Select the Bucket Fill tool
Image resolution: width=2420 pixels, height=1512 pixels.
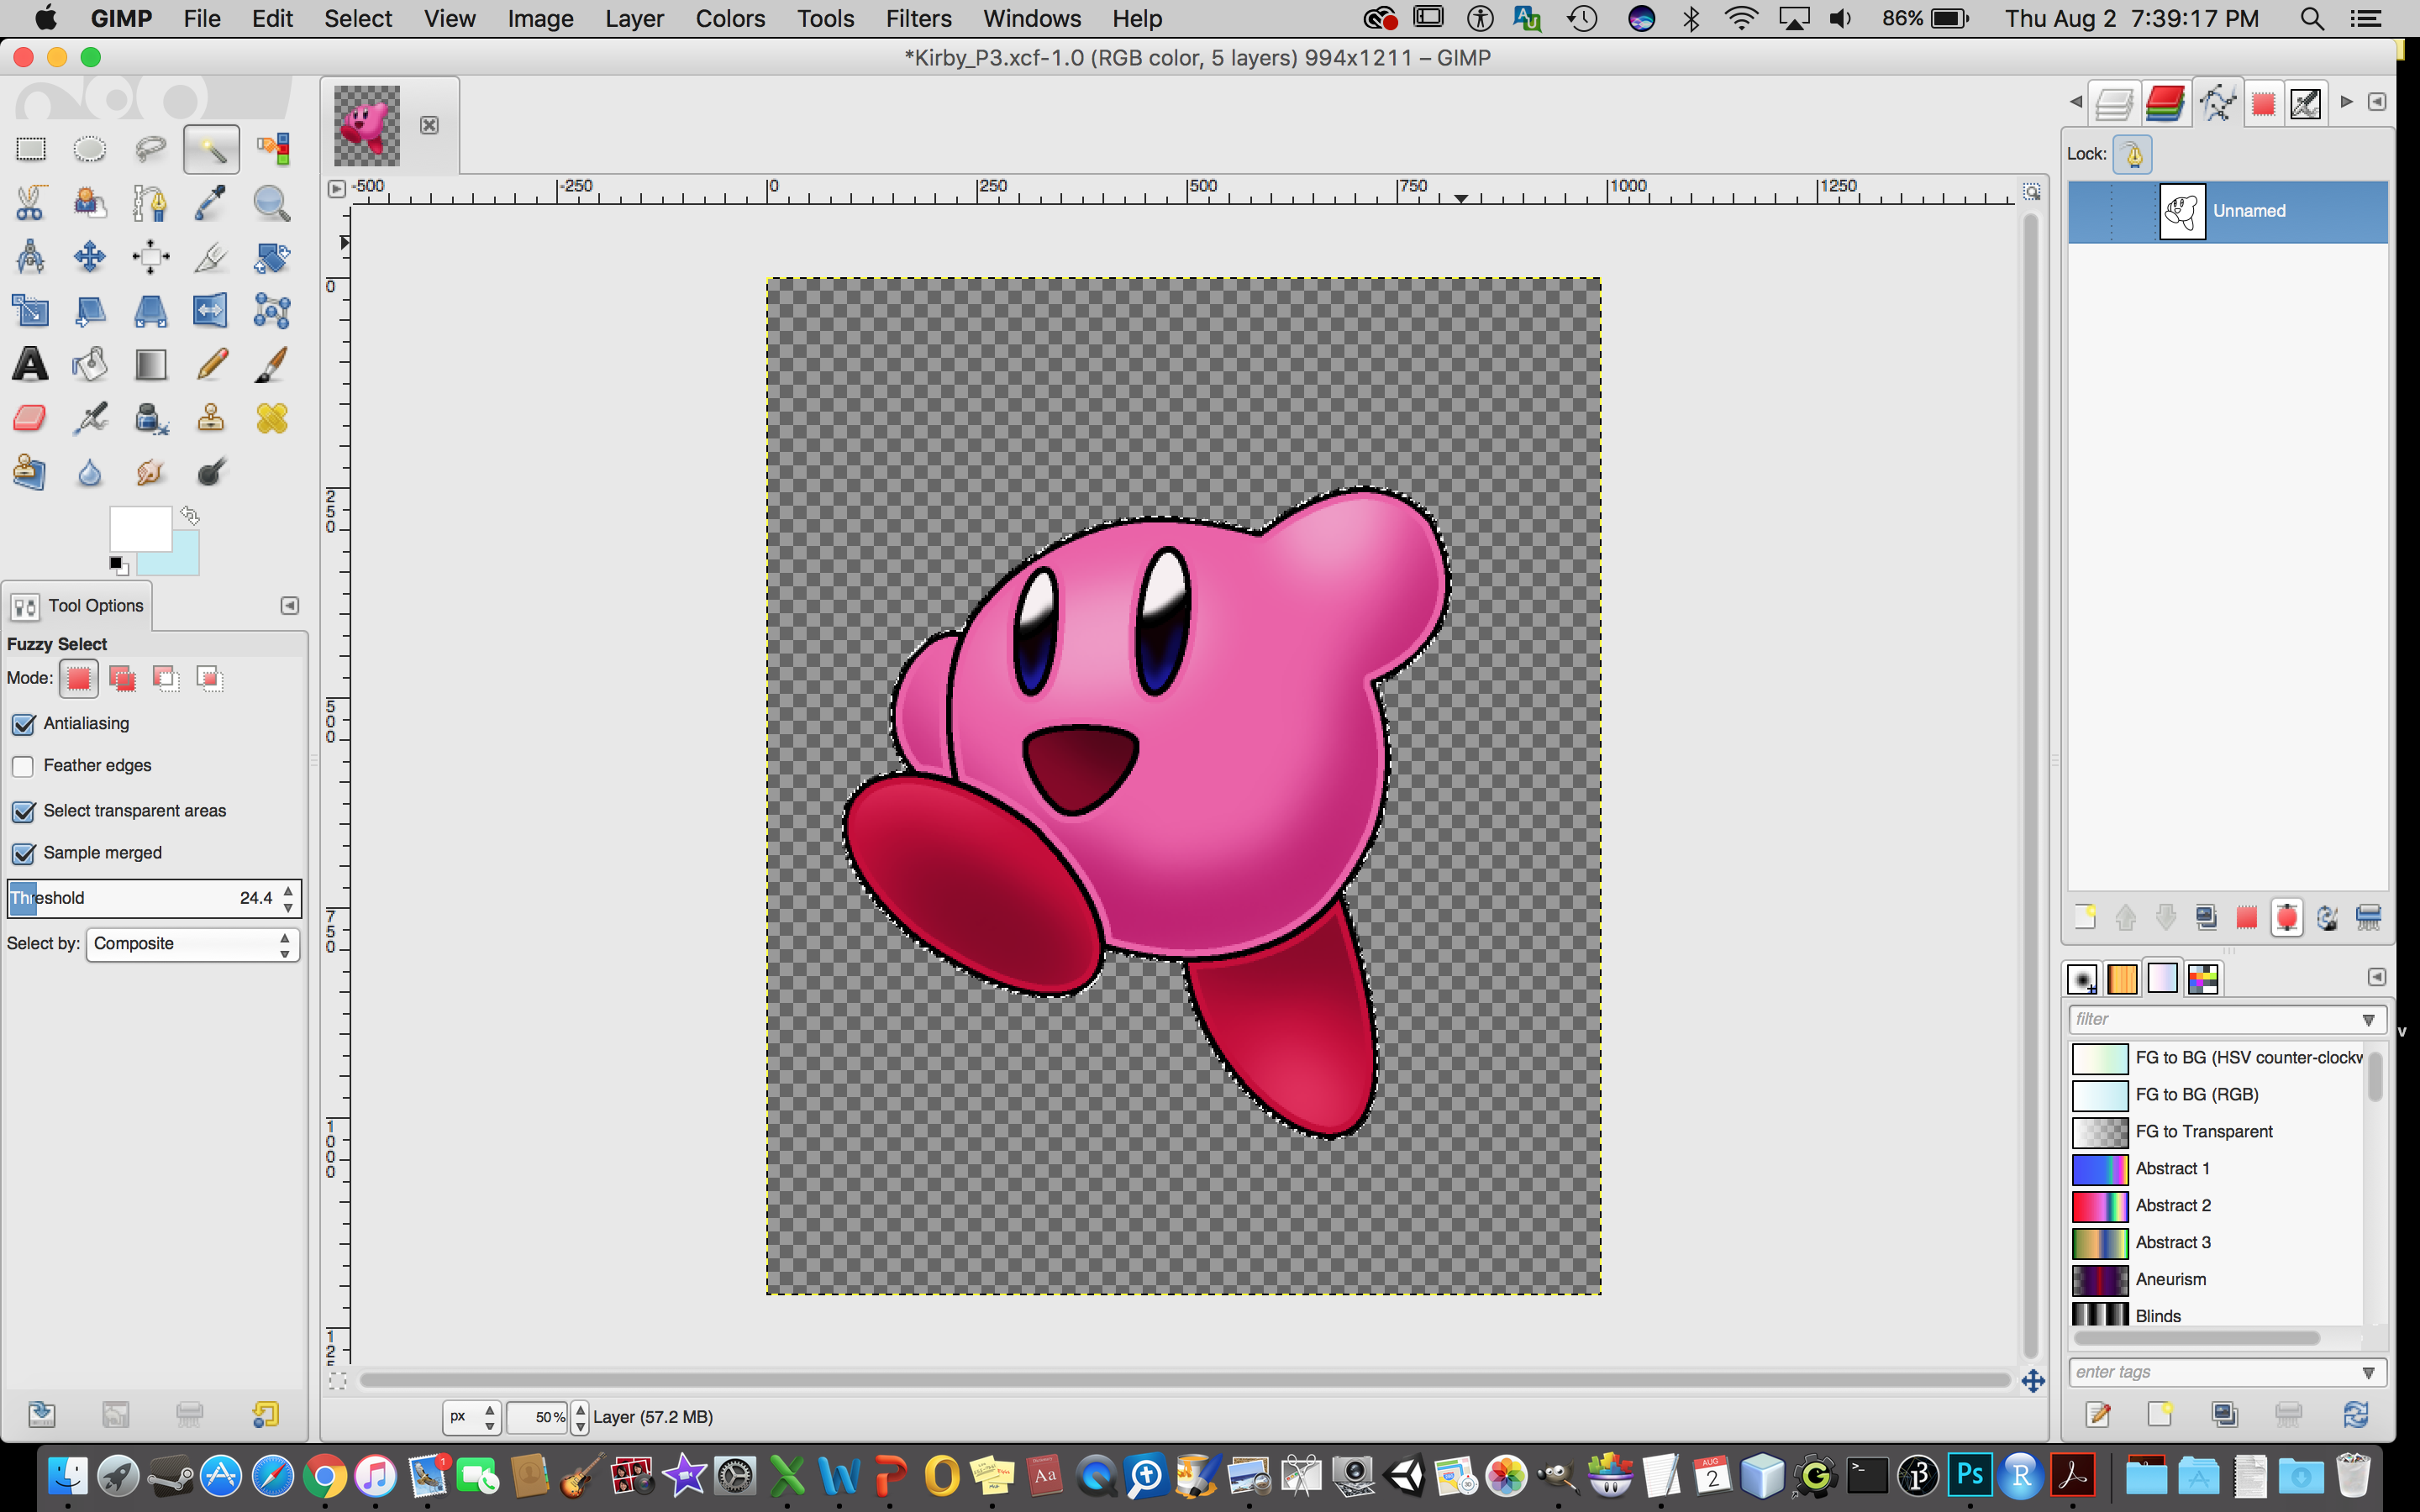tap(90, 364)
